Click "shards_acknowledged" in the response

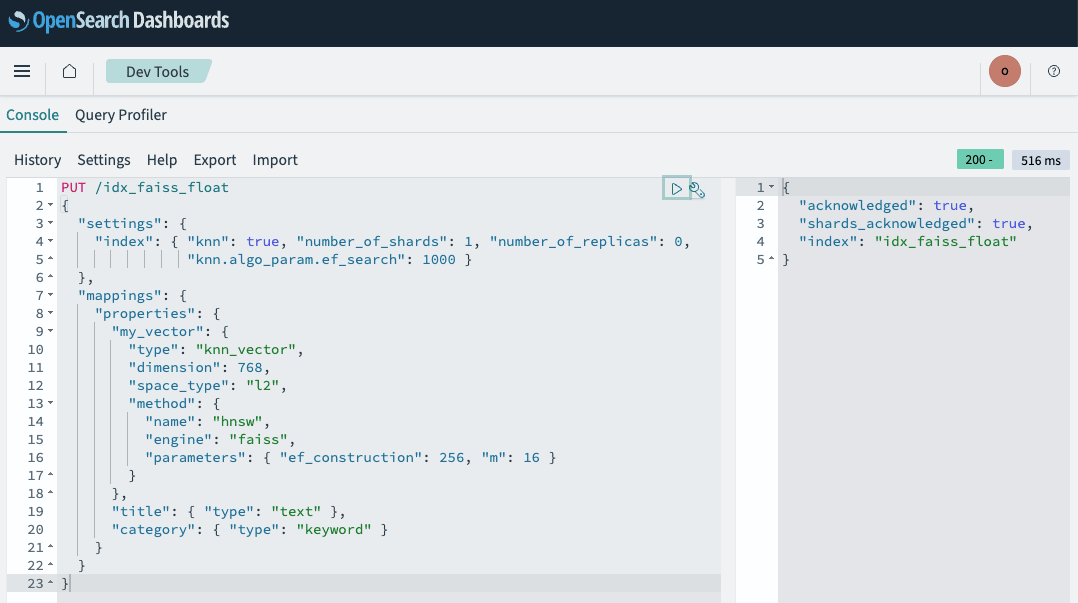tap(887, 223)
